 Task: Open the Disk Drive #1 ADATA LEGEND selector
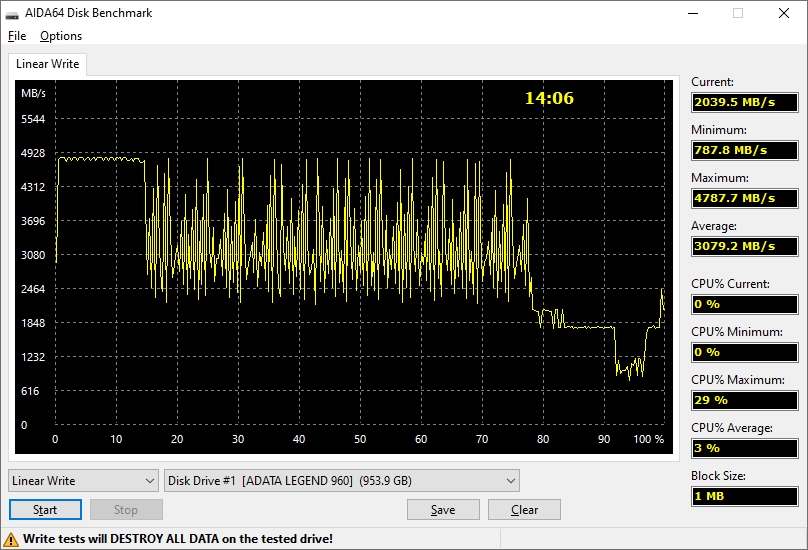click(342, 481)
